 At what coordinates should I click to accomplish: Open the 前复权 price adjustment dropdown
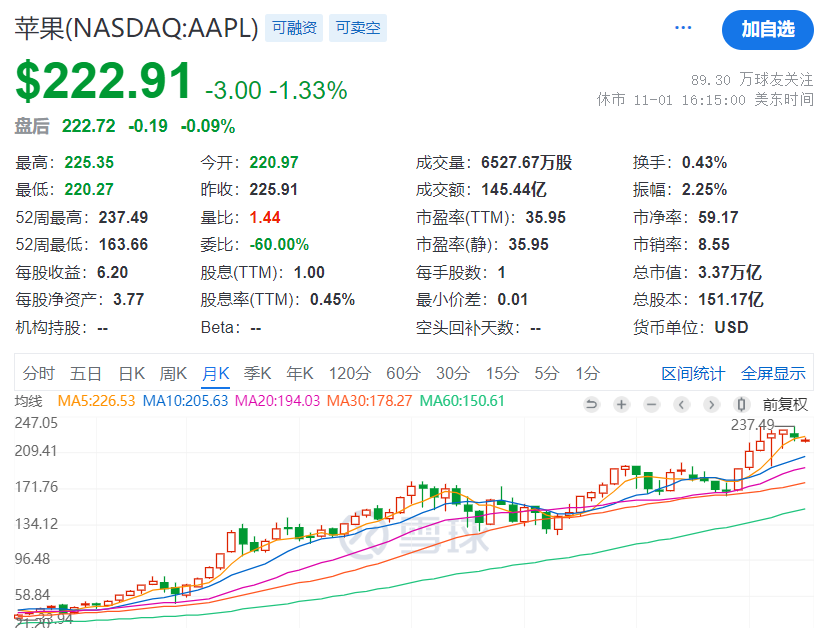(x=784, y=405)
